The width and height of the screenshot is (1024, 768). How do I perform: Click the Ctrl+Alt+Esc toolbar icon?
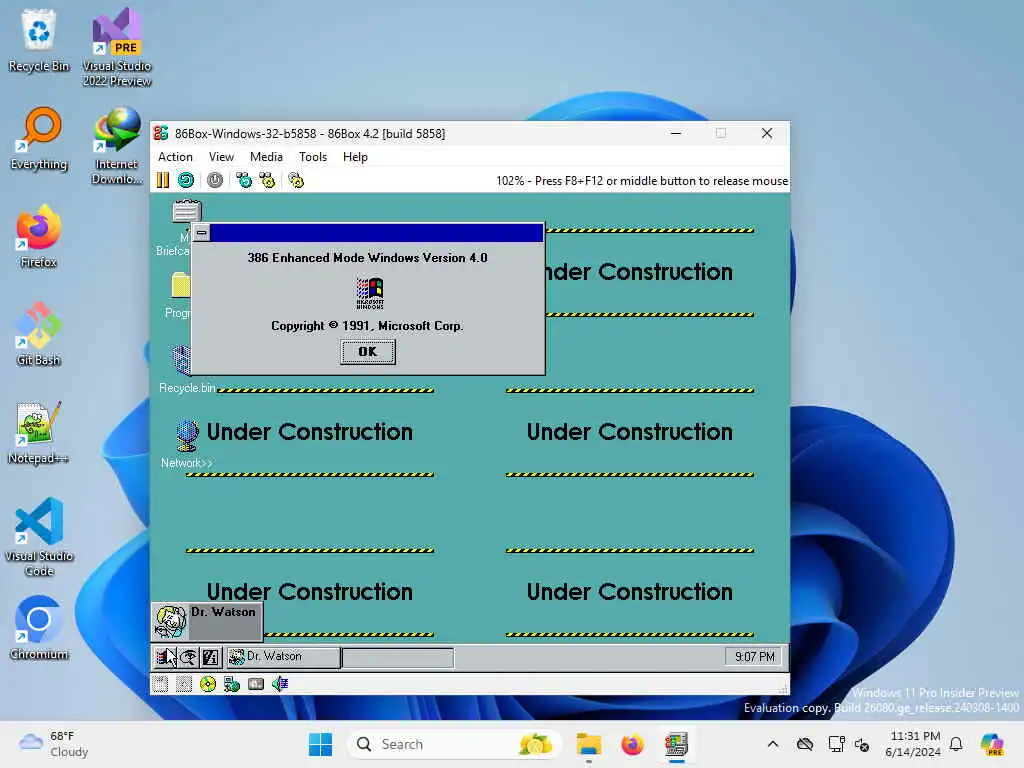[267, 180]
